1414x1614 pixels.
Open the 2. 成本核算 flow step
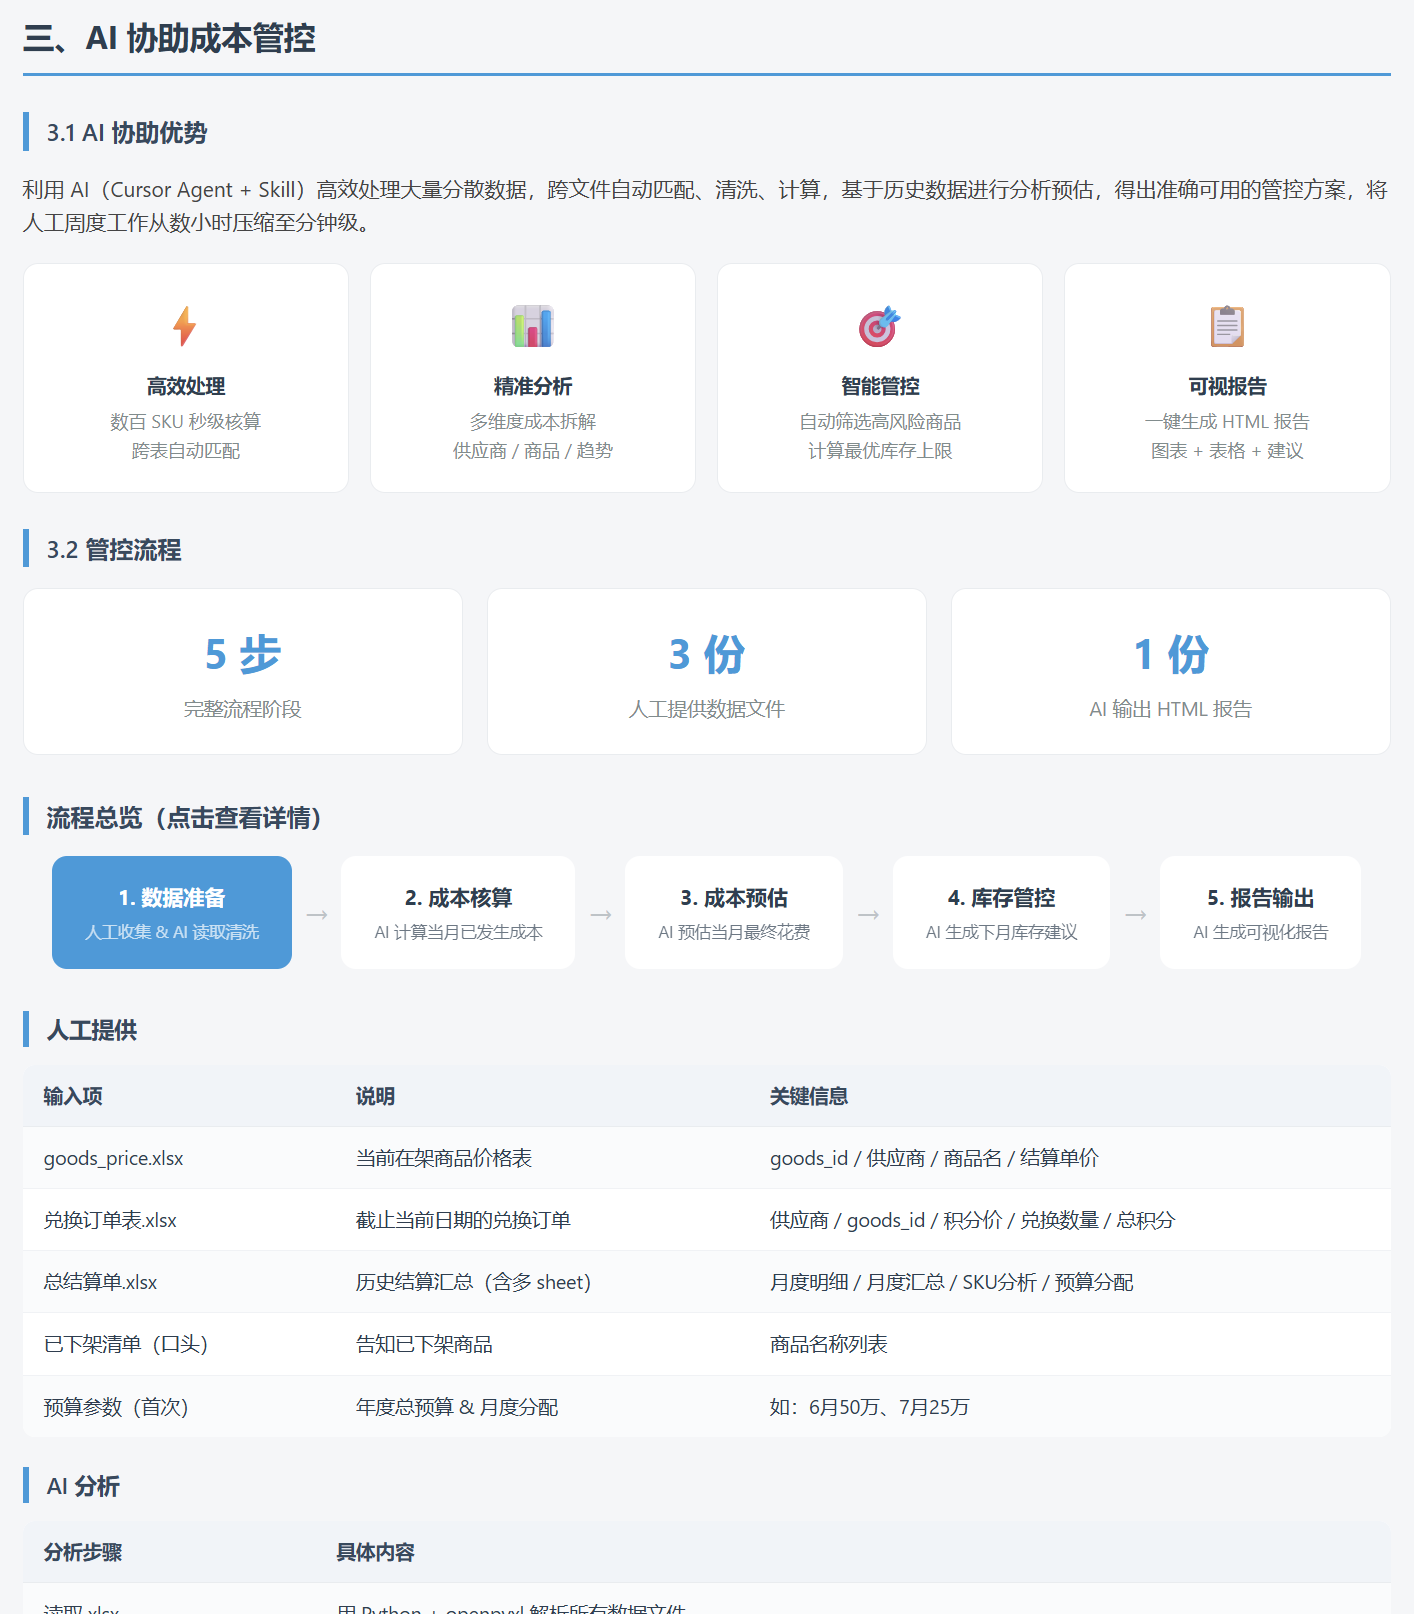click(458, 912)
